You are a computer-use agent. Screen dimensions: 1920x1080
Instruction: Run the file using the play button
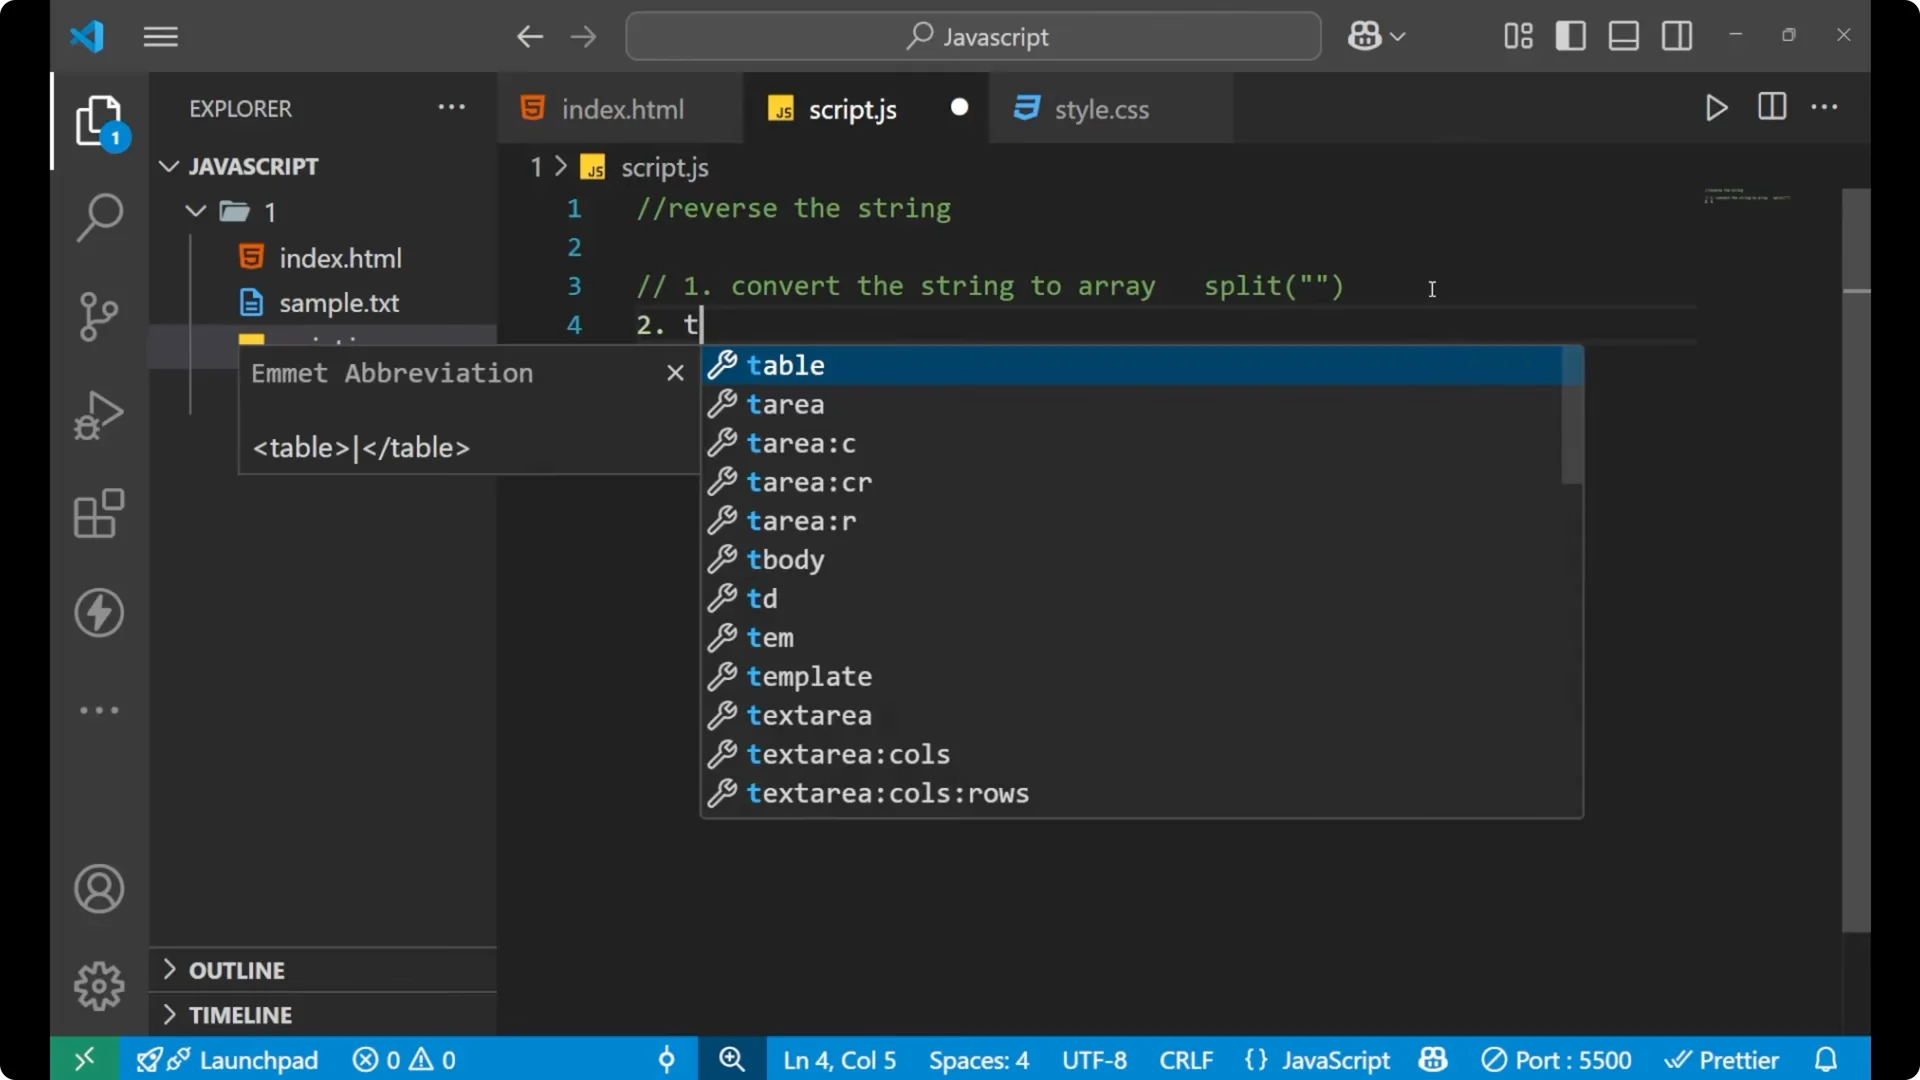coord(1716,108)
